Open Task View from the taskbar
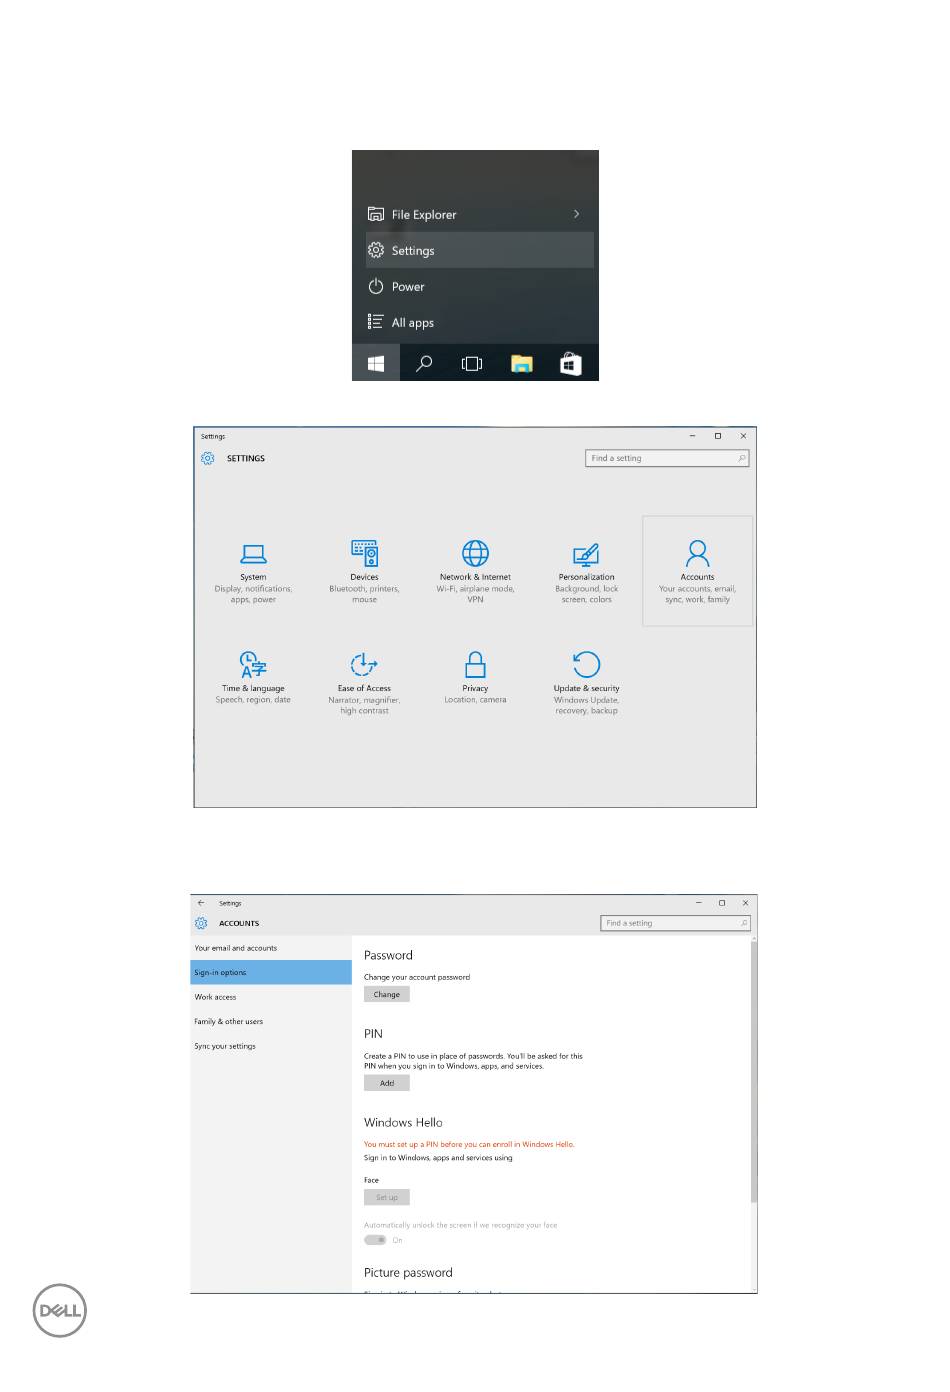Screen dimensions: 950x1392 tap(472, 364)
